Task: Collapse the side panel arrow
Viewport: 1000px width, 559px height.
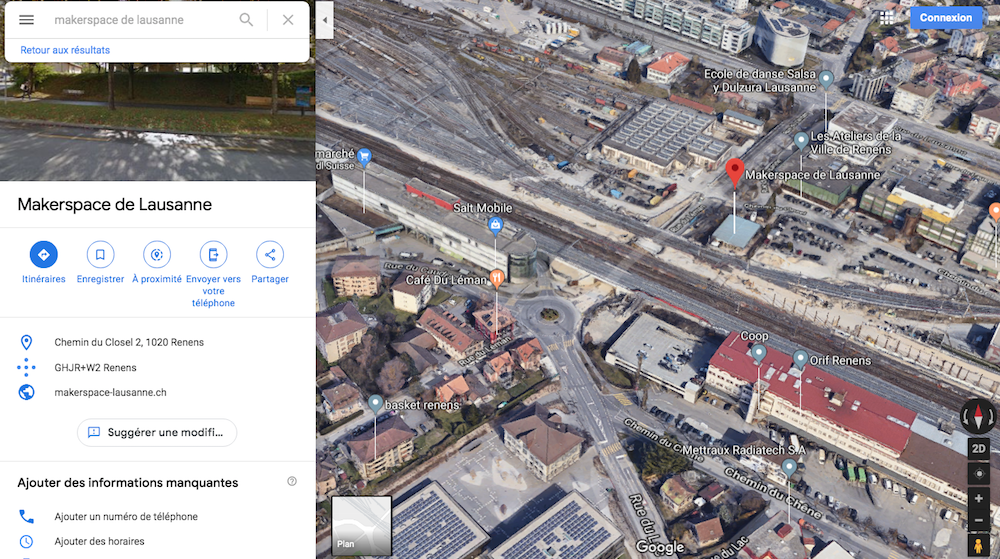Action: [x=325, y=20]
